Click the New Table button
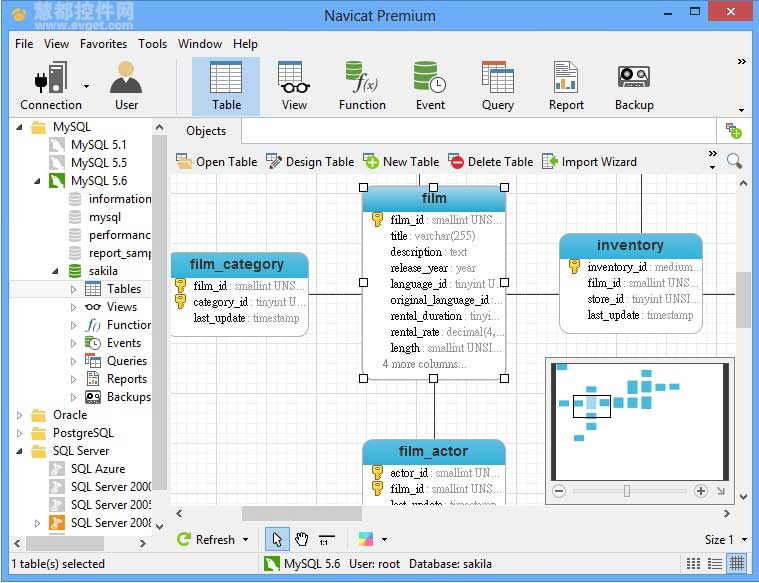 pyautogui.click(x=401, y=161)
